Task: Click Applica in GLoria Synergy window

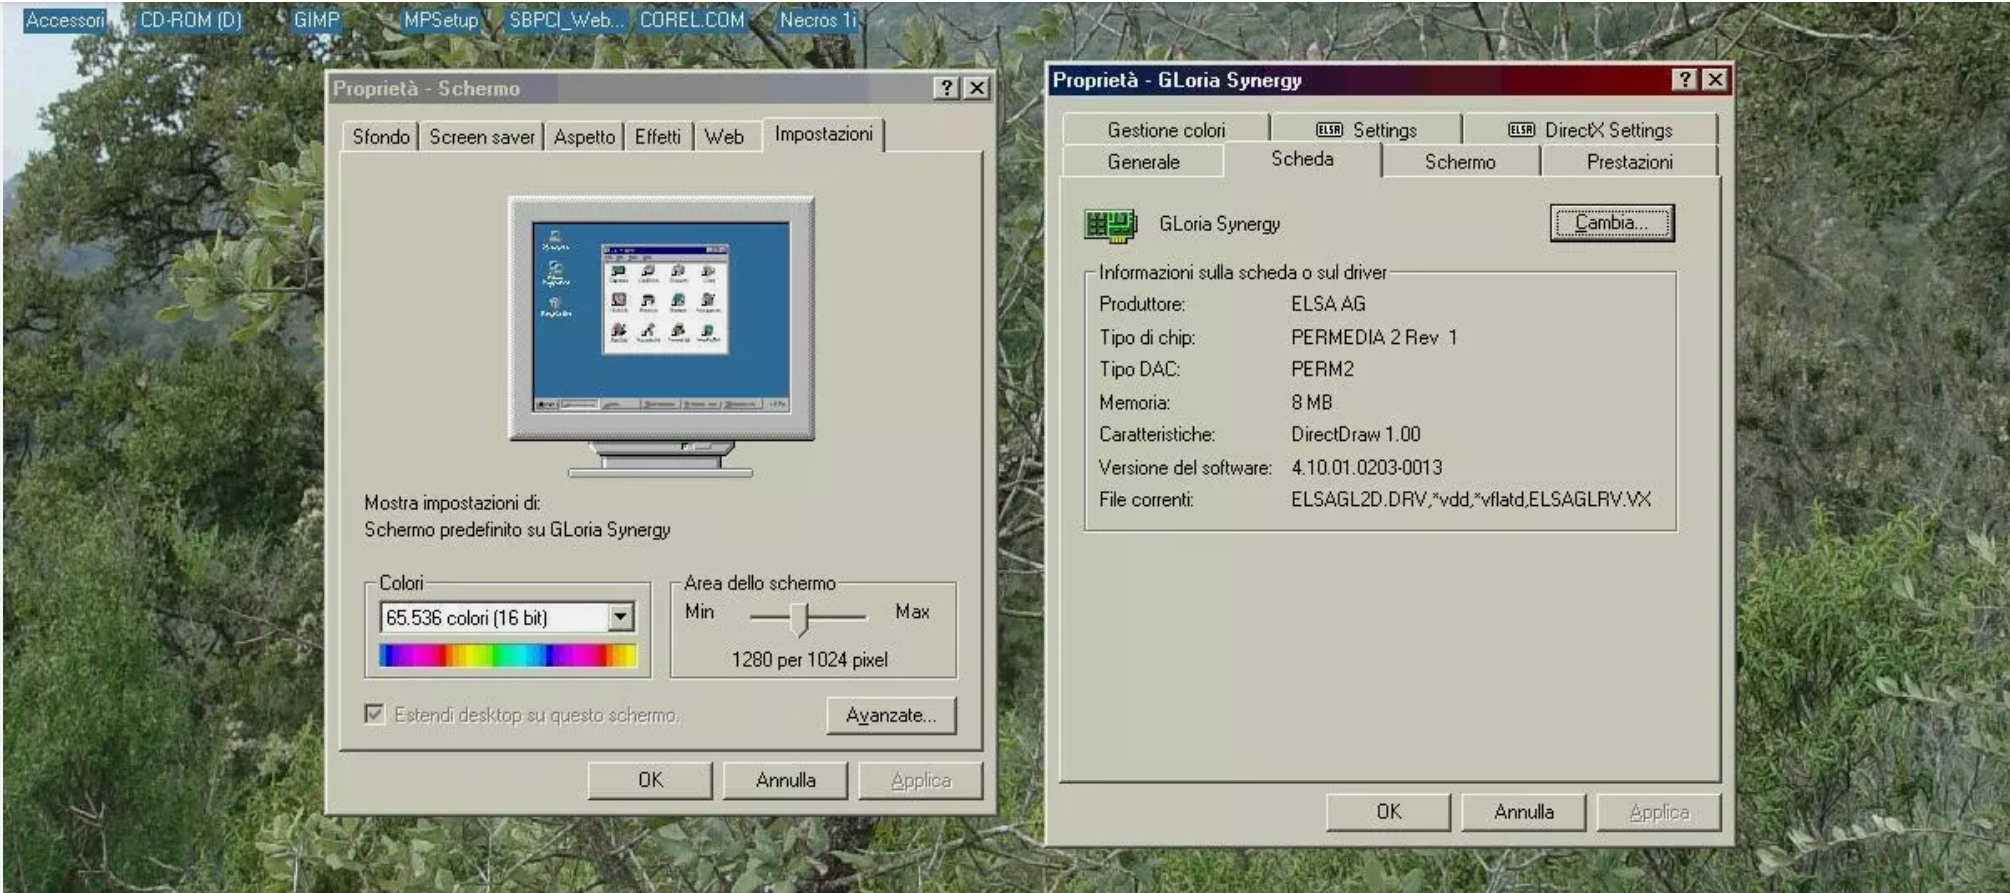Action: (1658, 812)
